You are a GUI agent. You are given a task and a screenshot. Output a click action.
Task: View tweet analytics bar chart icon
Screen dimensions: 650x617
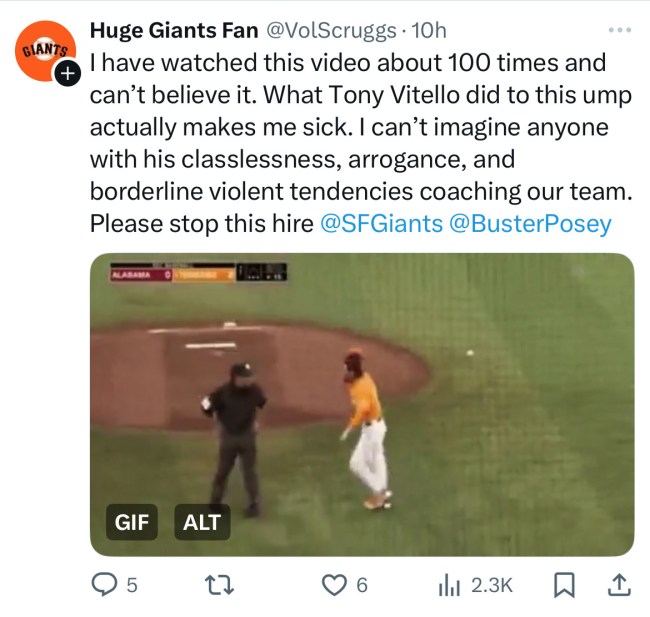click(449, 585)
